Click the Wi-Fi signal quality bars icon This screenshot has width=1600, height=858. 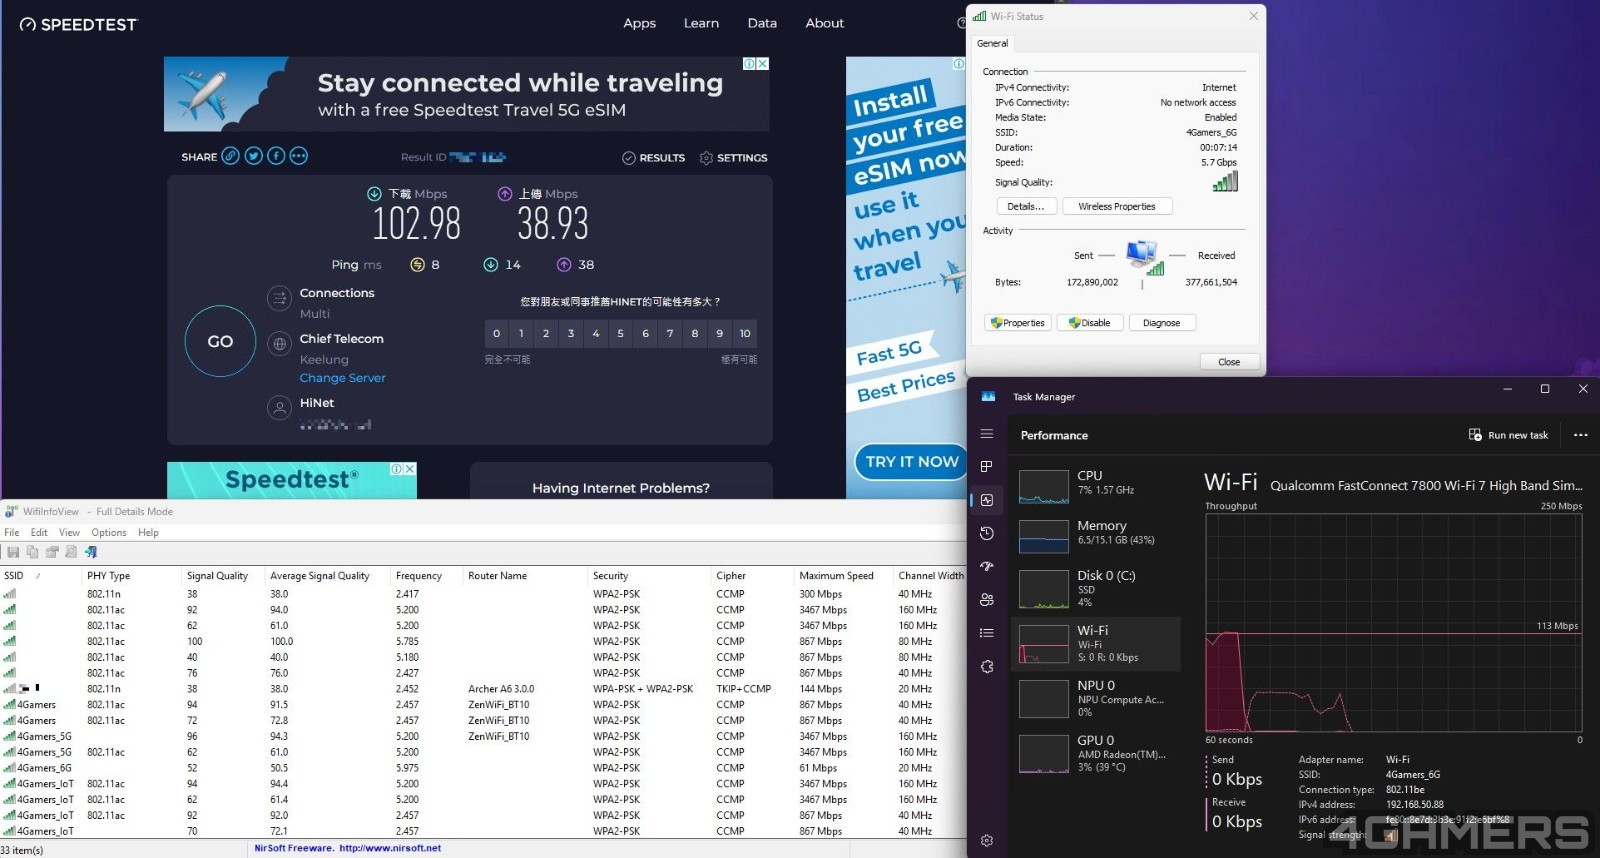click(x=1225, y=182)
